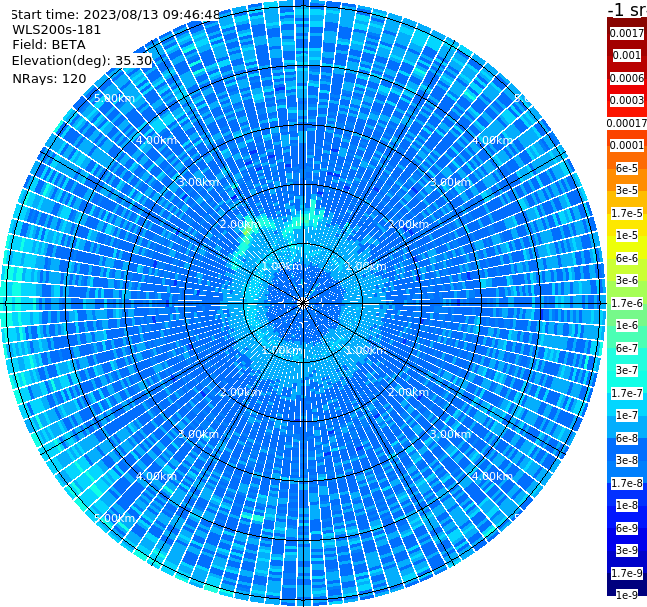Click the 5.00km ring label in upper-left quadrant
647x607 pixels.
click(x=114, y=98)
